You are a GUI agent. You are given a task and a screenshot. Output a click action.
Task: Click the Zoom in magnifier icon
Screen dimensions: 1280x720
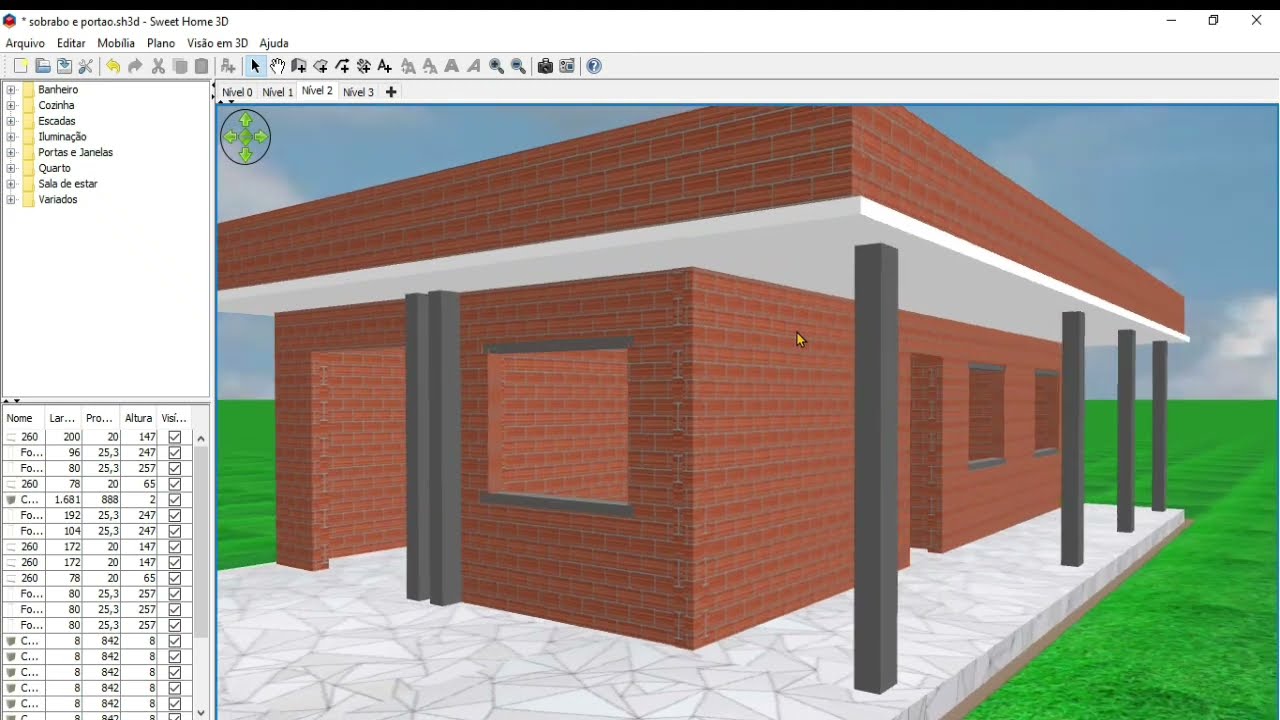pyautogui.click(x=496, y=66)
